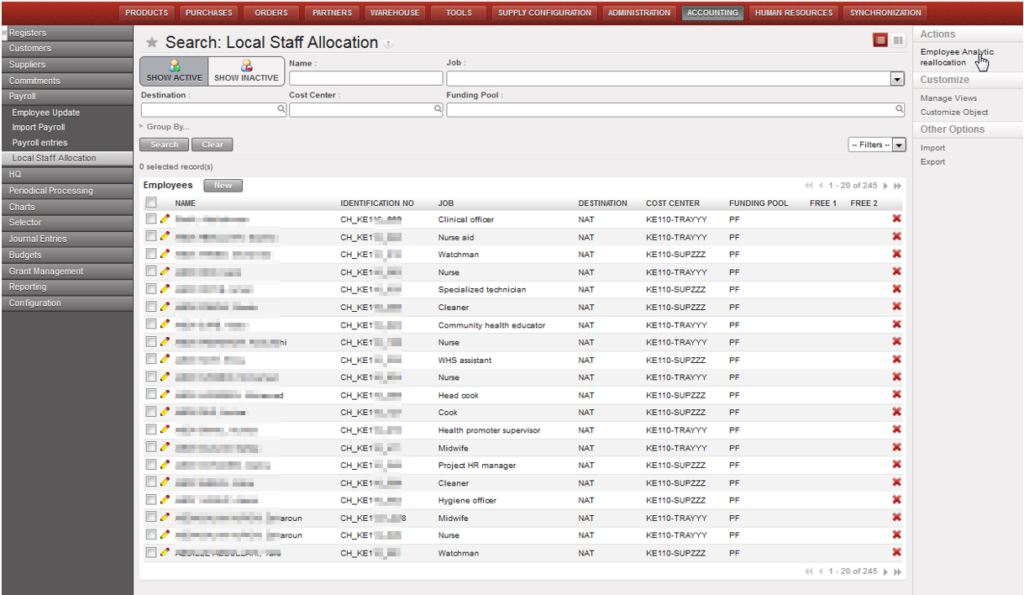Open Journal Entries in the sidebar

pyautogui.click(x=38, y=239)
